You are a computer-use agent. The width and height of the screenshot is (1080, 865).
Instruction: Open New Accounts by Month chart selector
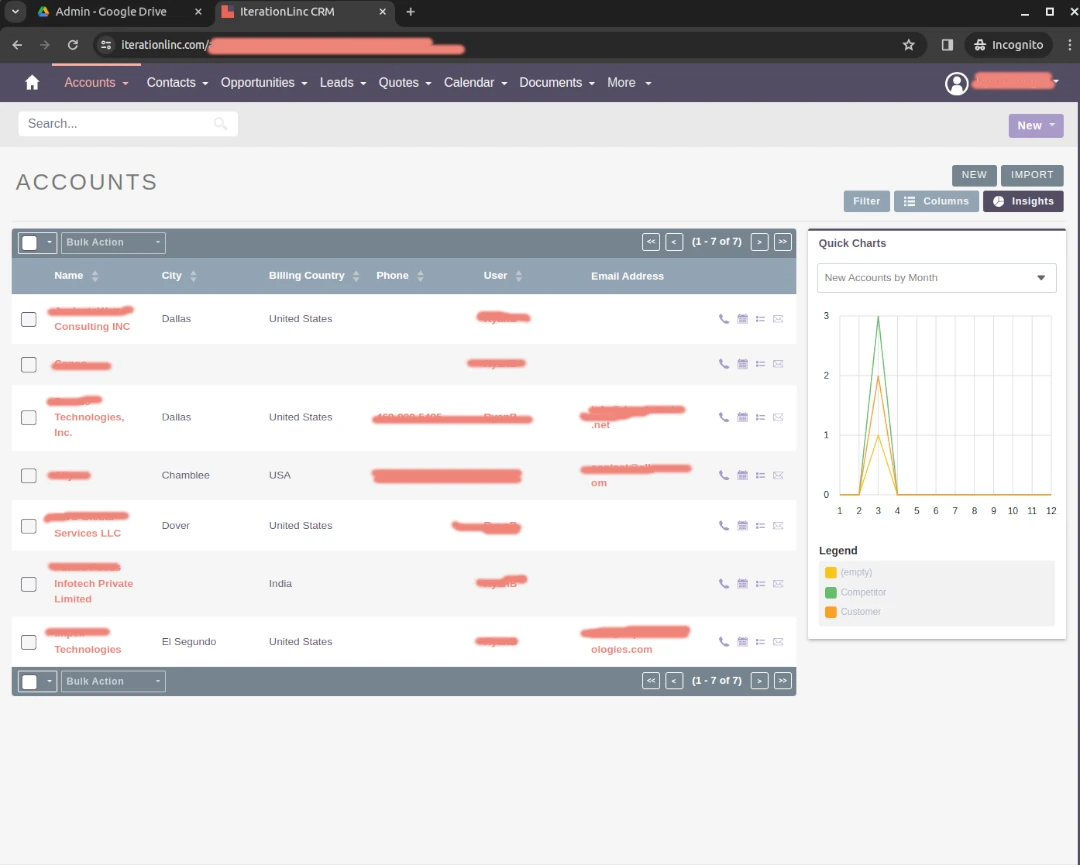[936, 278]
